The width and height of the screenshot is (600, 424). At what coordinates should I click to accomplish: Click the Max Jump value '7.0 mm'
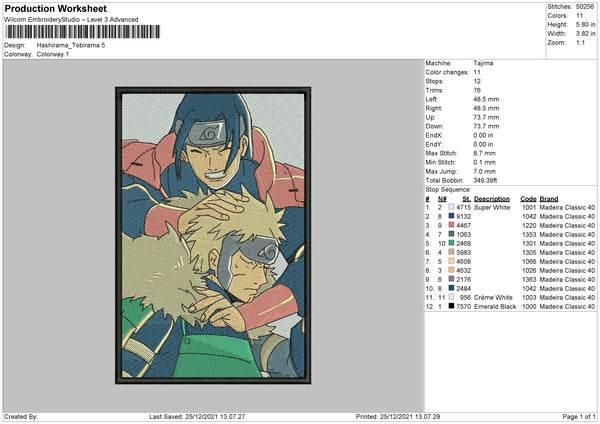(x=484, y=171)
